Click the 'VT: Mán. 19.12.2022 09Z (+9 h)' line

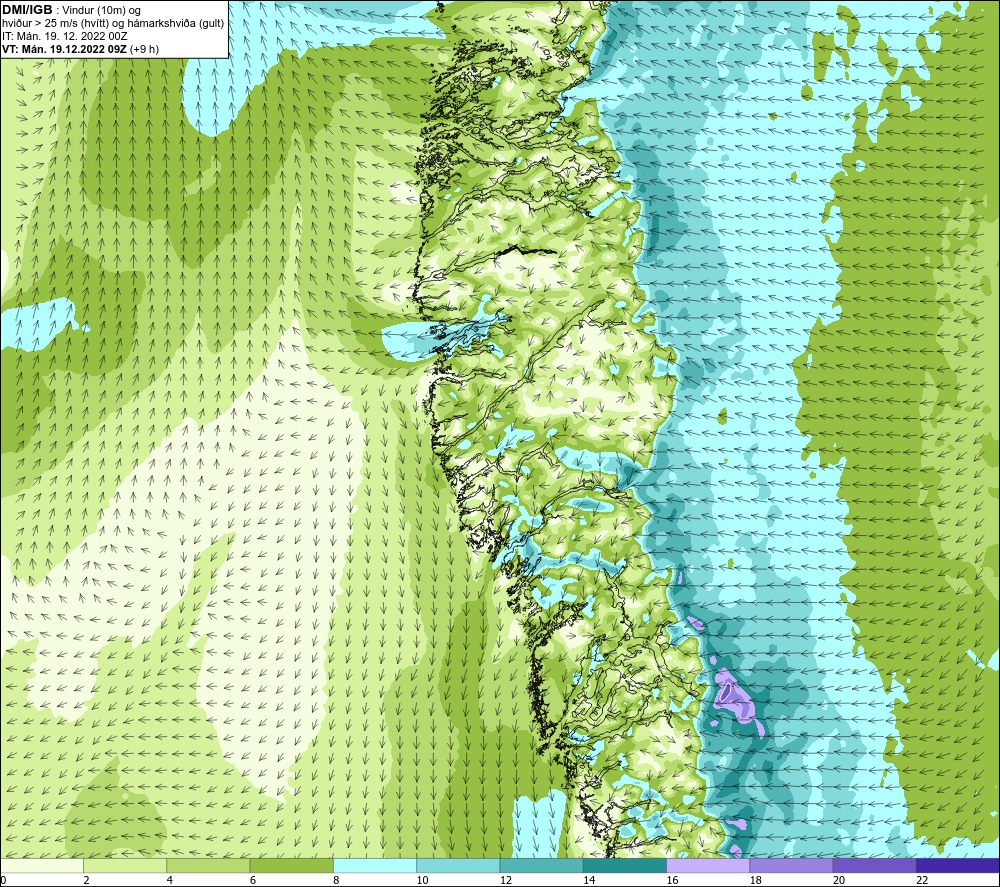click(80, 49)
